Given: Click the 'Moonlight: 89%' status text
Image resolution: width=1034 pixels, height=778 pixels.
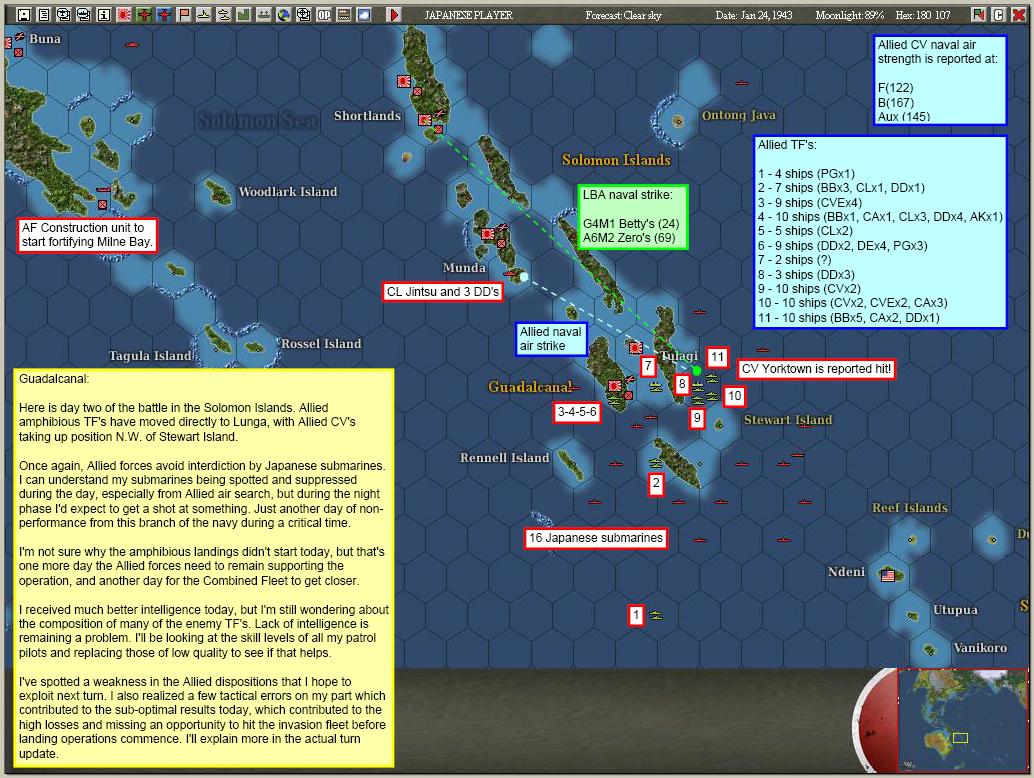Looking at the screenshot, I should point(849,15).
